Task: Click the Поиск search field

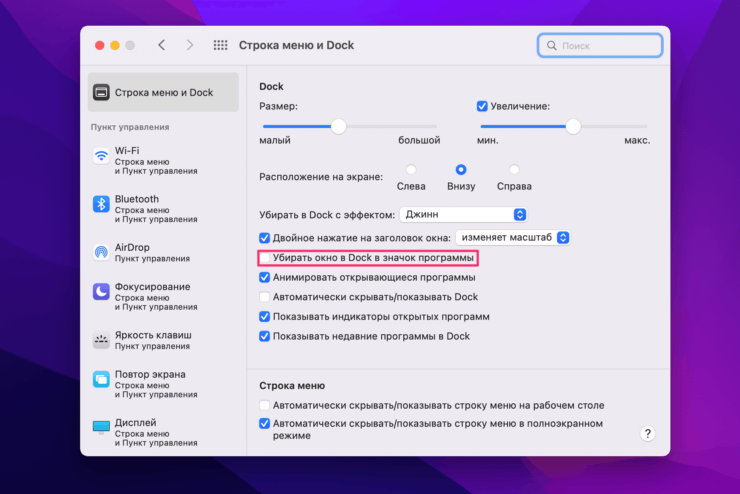Action: coord(600,46)
